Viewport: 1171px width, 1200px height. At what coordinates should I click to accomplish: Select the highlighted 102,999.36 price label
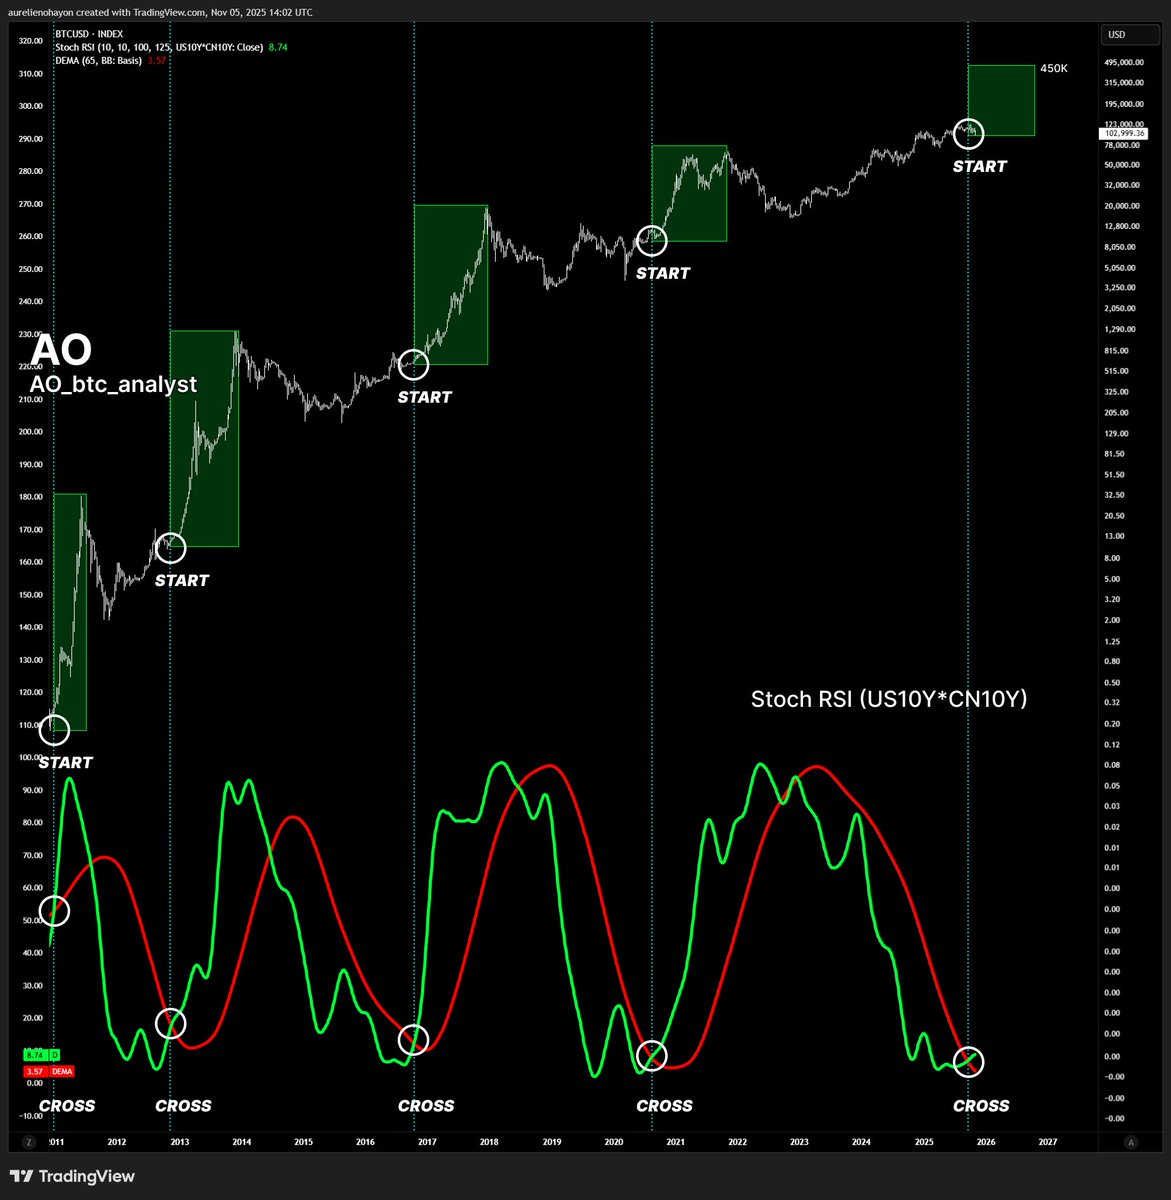click(1124, 133)
